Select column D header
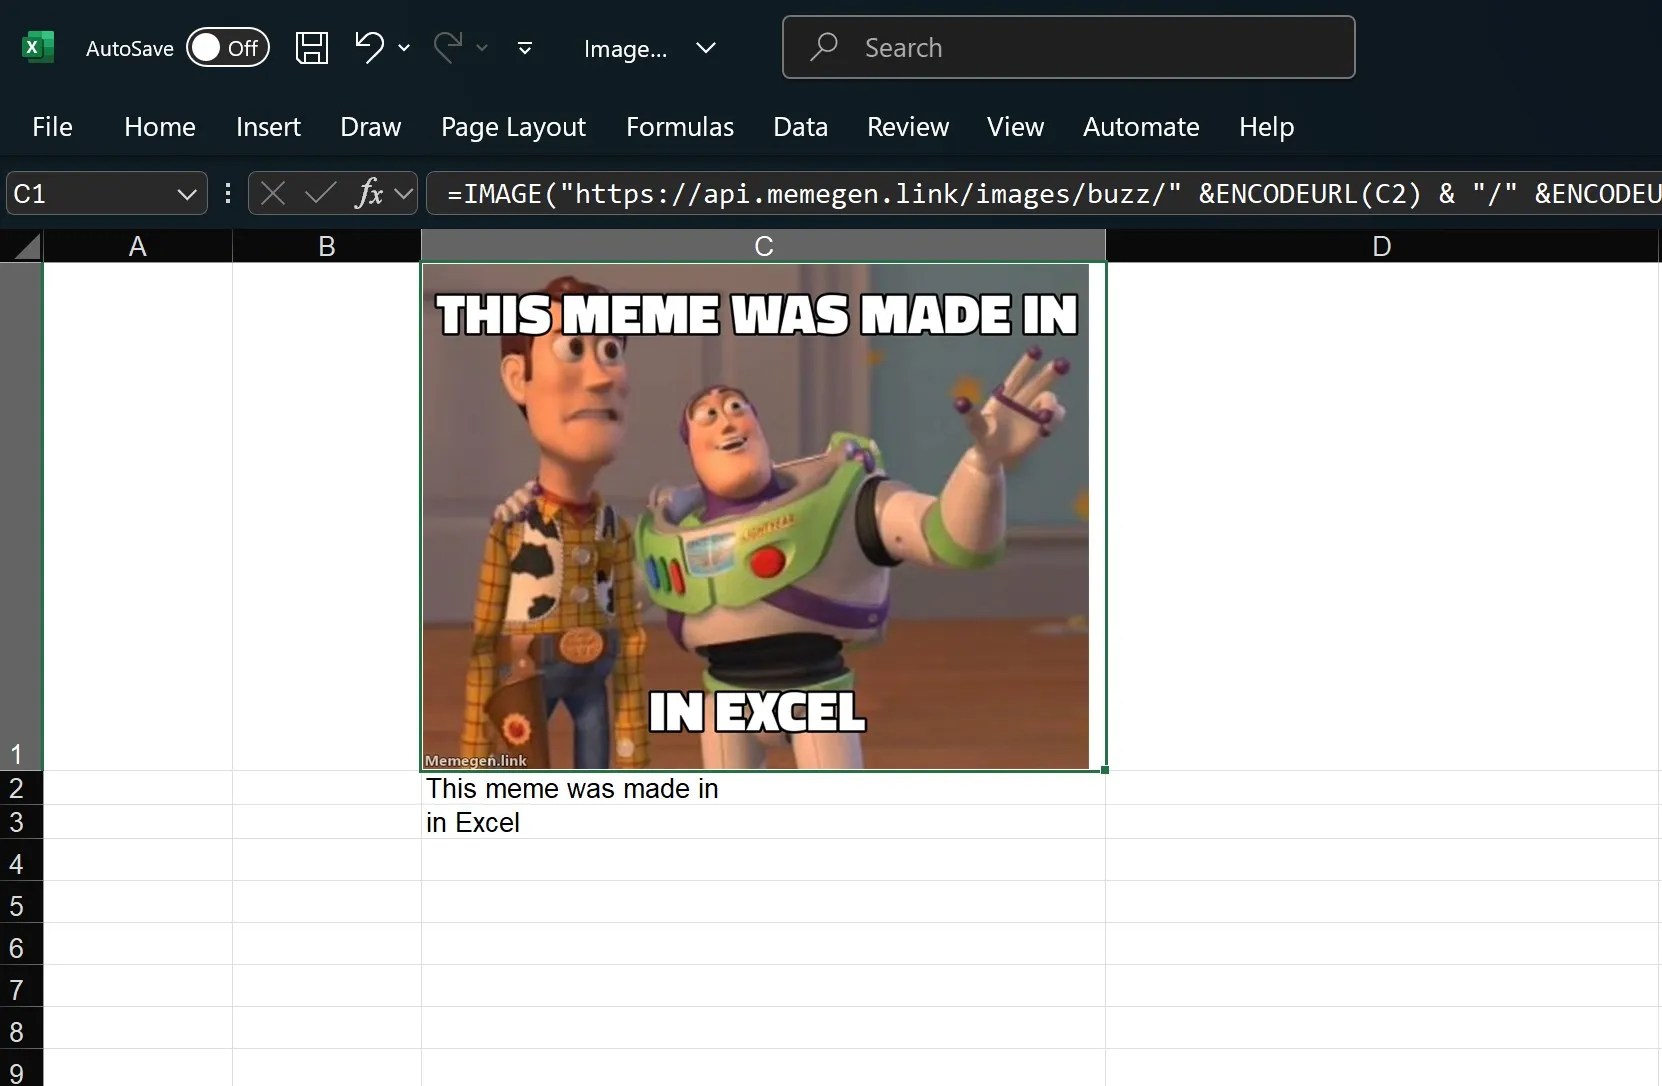 (x=1382, y=246)
